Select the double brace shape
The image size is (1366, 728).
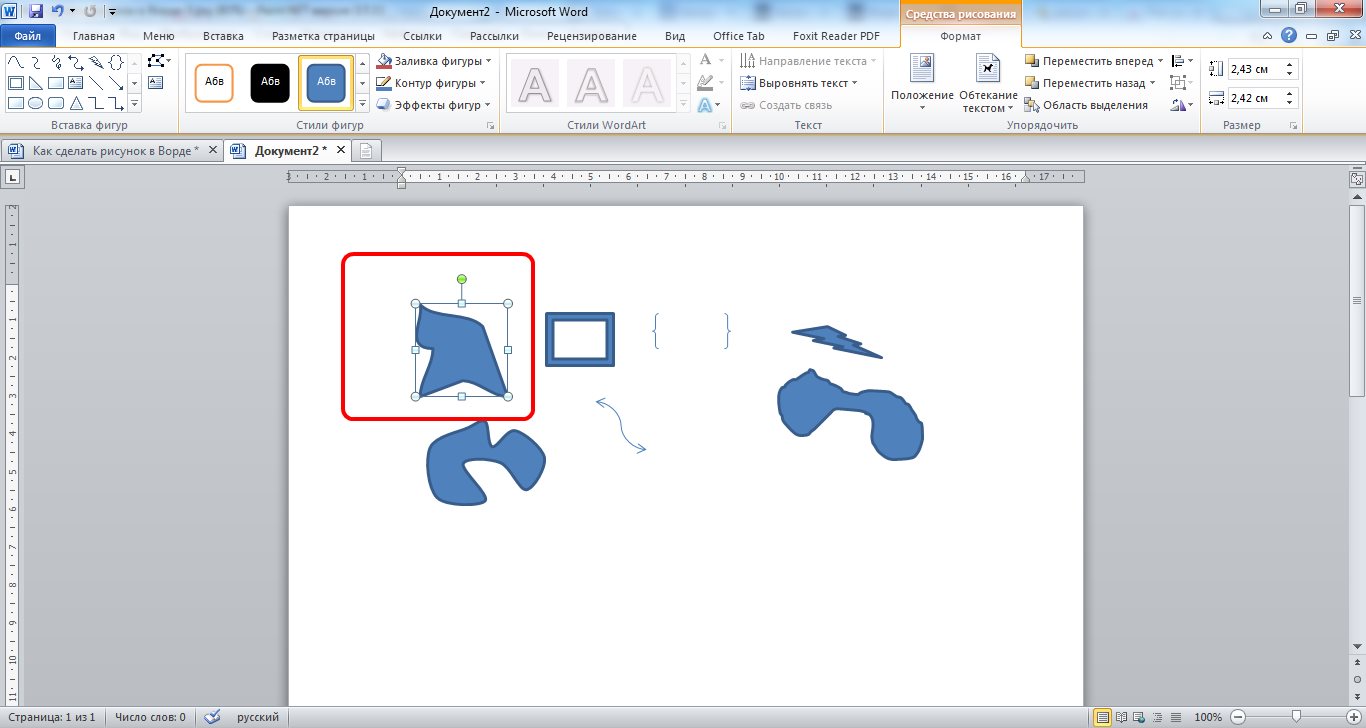click(x=116, y=62)
